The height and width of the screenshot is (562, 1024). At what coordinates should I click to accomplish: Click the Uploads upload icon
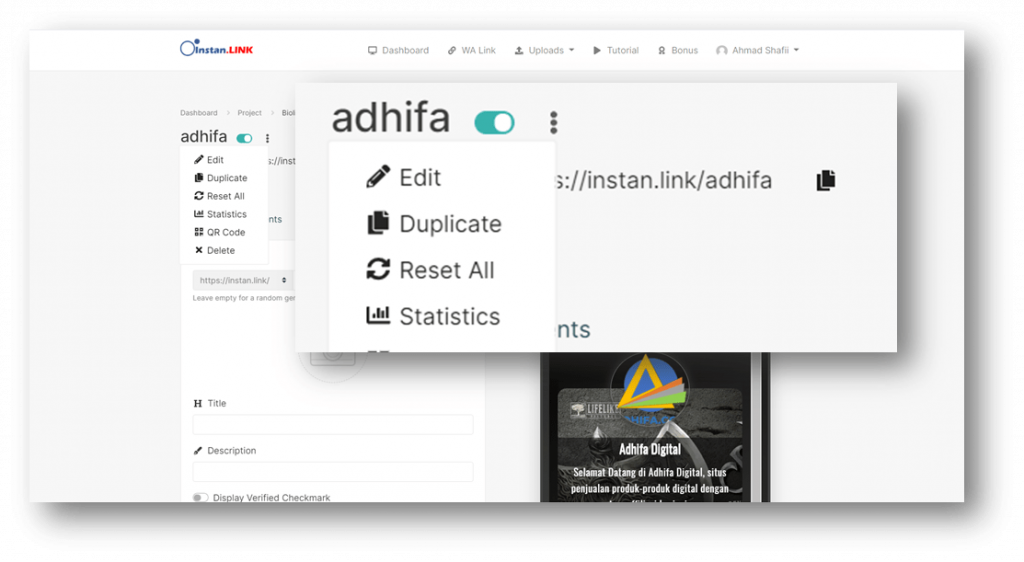coord(519,50)
